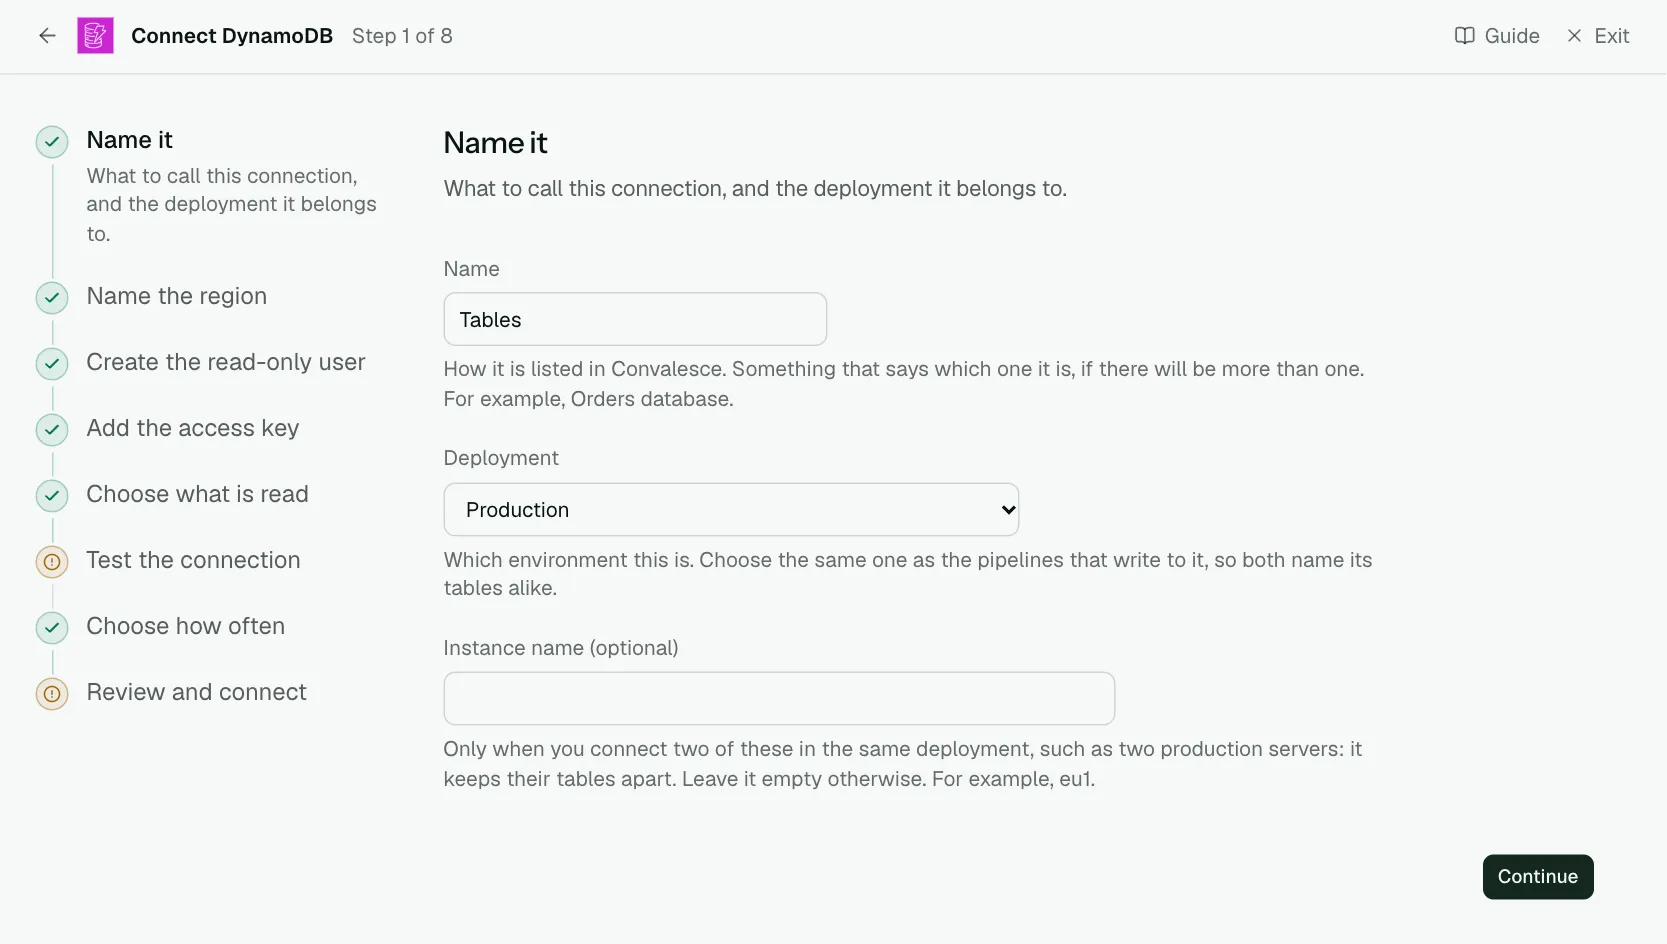1667x944 pixels.
Task: Open the Review and connect step
Action: pyautogui.click(x=197, y=692)
